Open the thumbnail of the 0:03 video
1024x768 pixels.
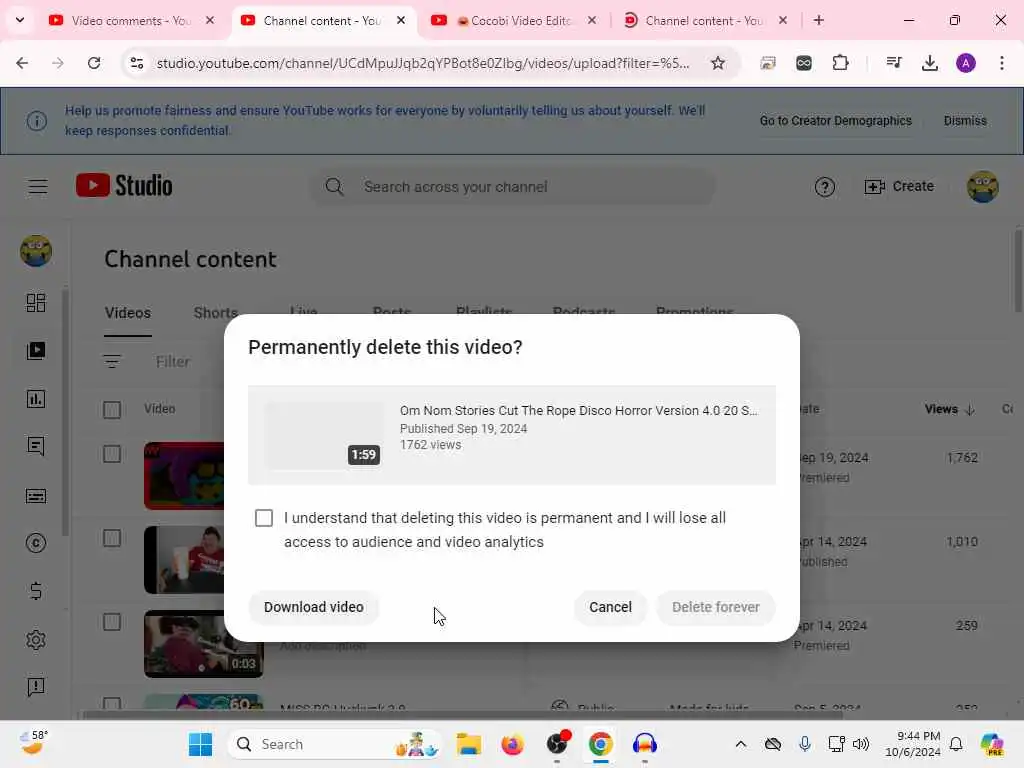(x=203, y=644)
